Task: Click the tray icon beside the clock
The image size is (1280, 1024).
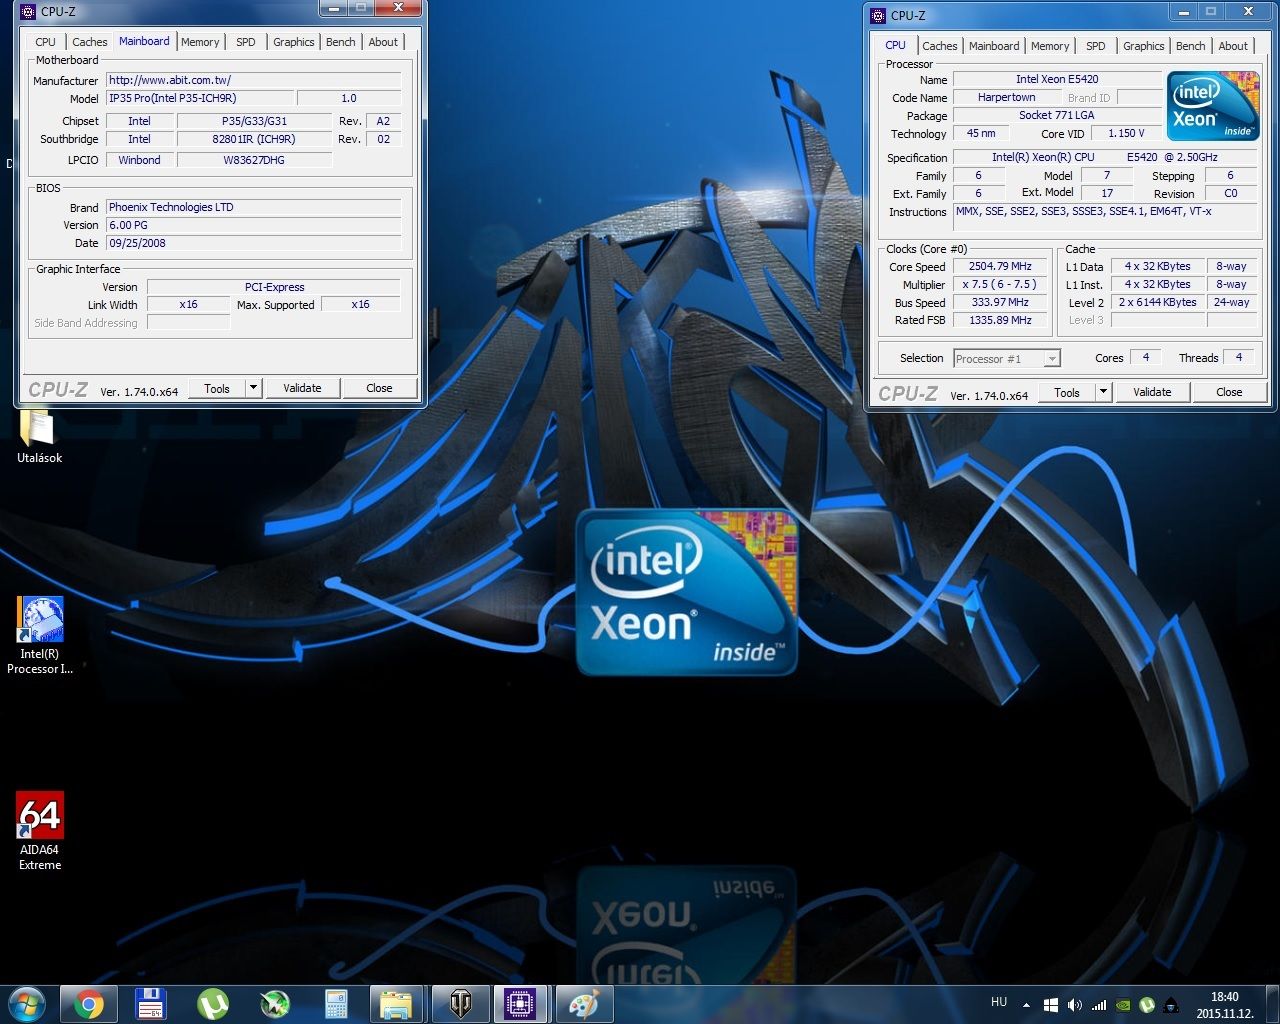Action: [x=1171, y=1005]
